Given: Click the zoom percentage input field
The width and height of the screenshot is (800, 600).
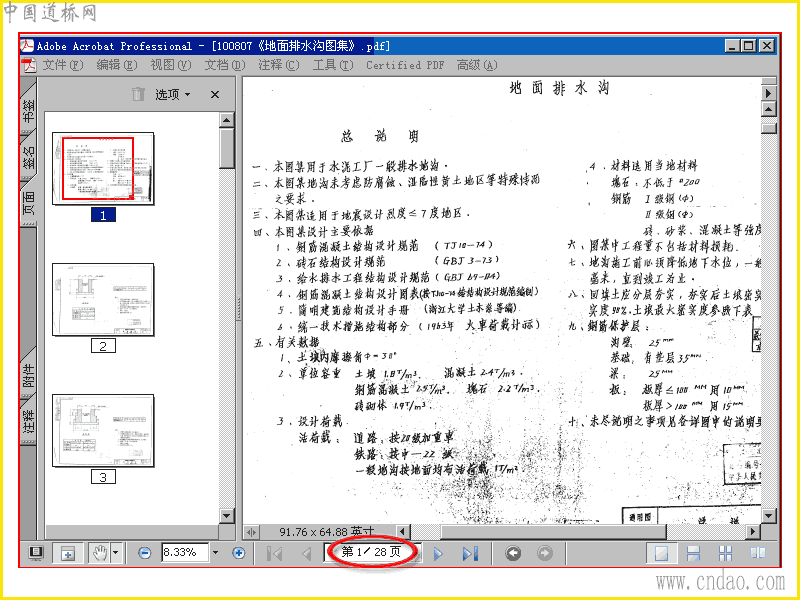Looking at the screenshot, I should [185, 553].
